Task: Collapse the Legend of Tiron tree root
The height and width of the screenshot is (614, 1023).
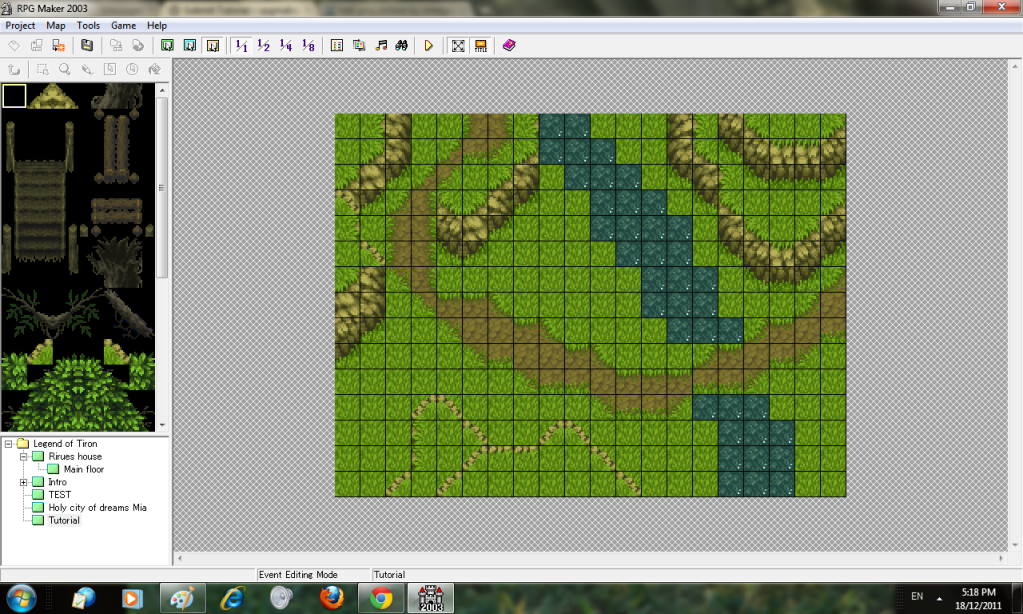Action: pos(8,444)
